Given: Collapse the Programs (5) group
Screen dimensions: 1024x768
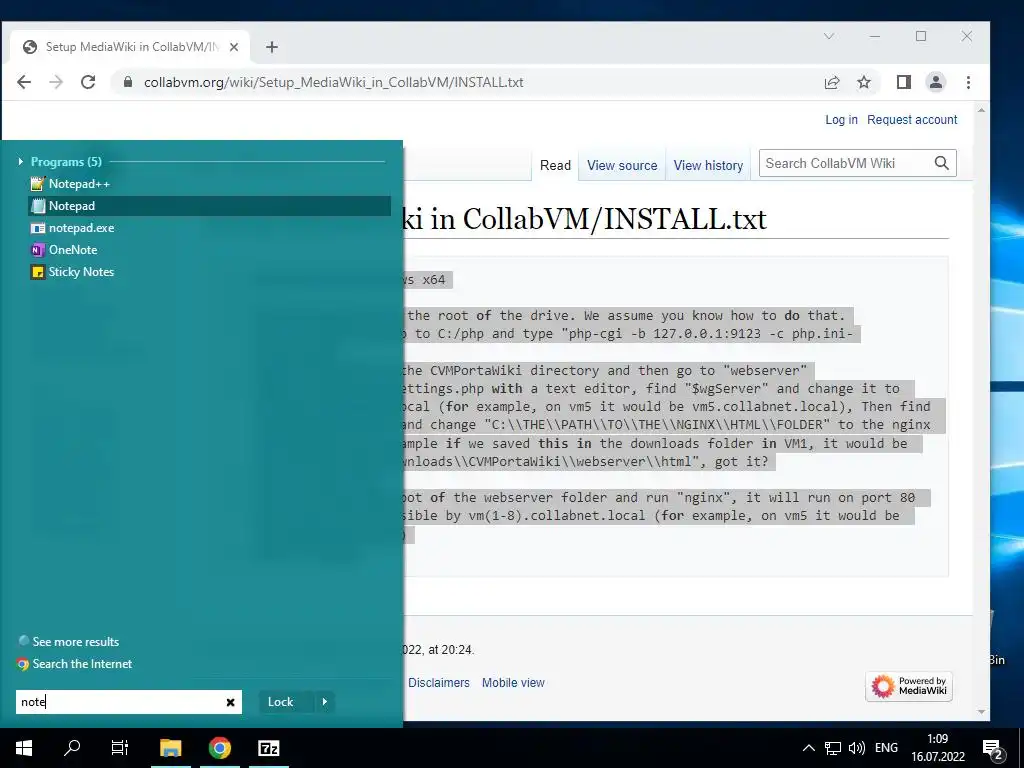Looking at the screenshot, I should pyautogui.click(x=21, y=161).
